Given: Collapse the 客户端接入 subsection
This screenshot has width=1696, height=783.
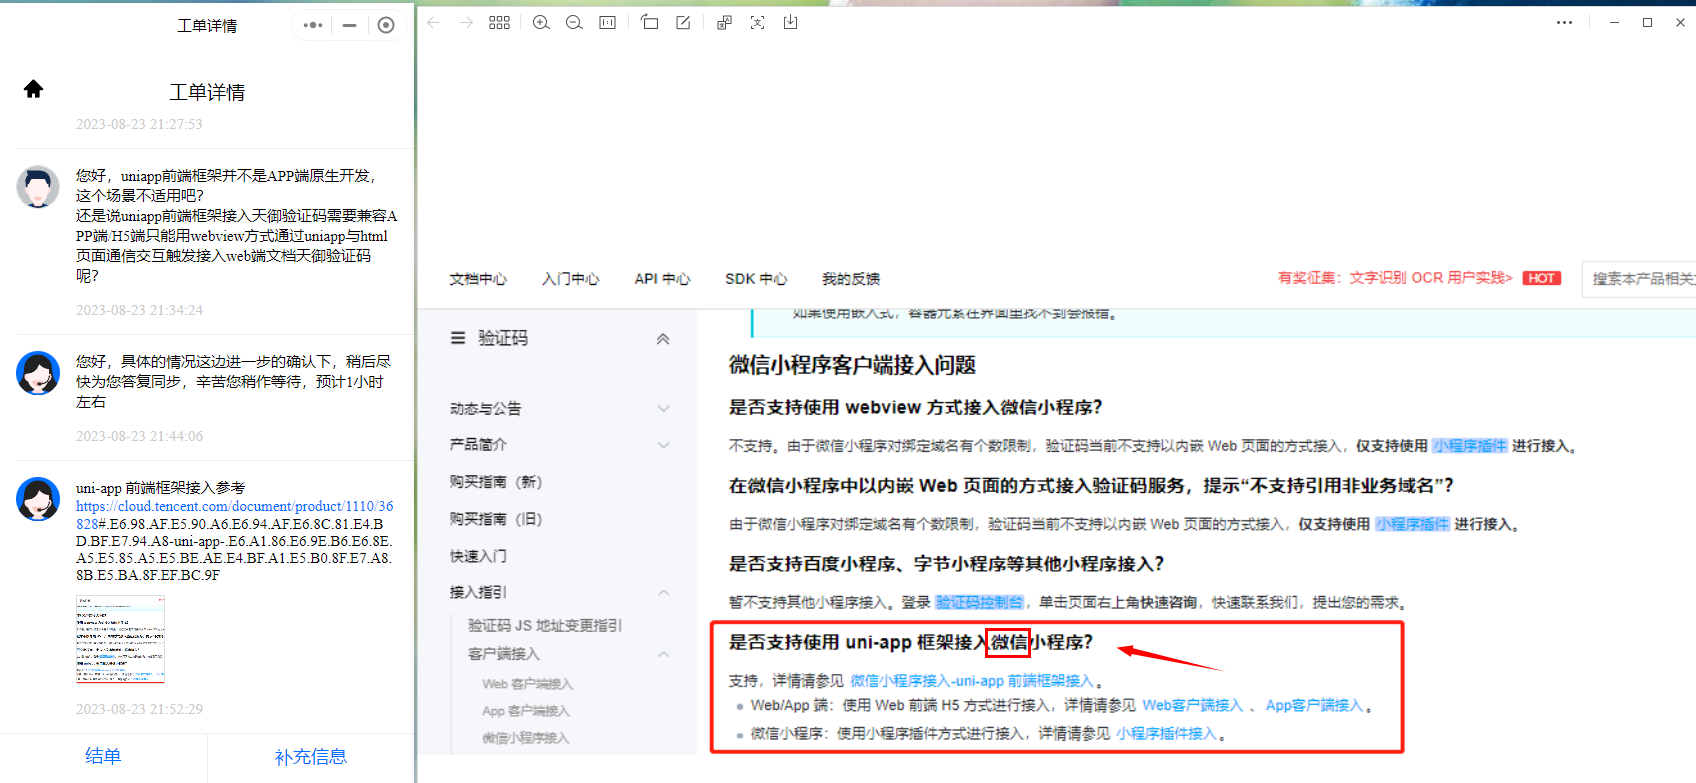Looking at the screenshot, I should point(663,654).
